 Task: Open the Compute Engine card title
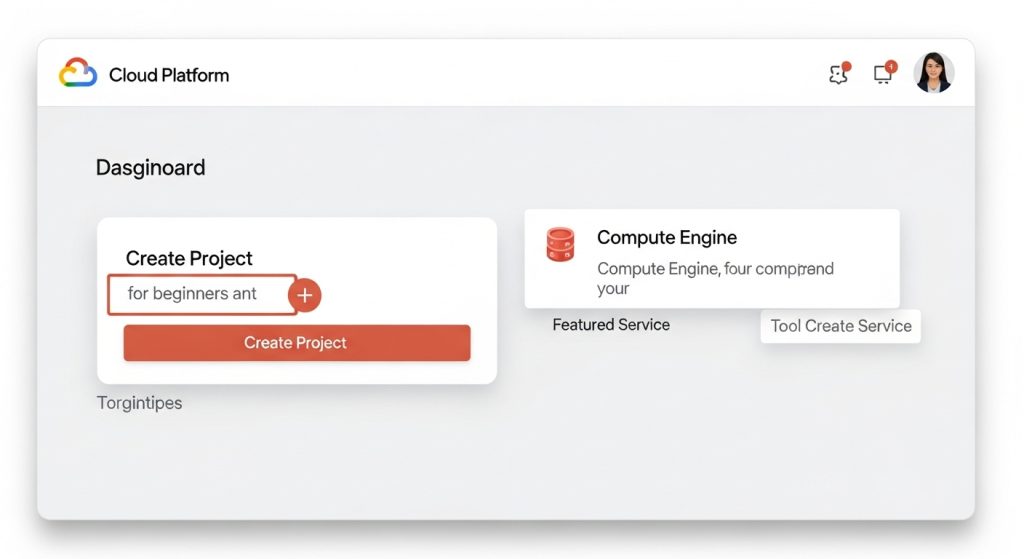[667, 238]
